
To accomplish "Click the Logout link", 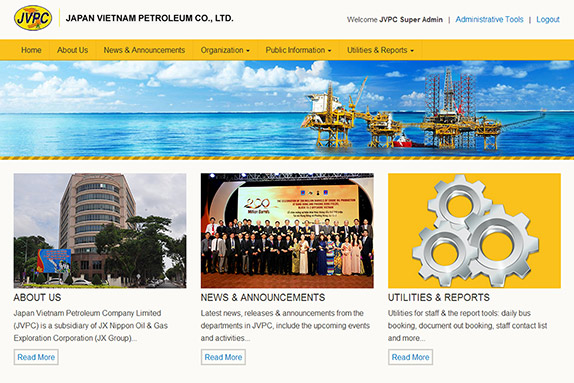I will point(548,19).
